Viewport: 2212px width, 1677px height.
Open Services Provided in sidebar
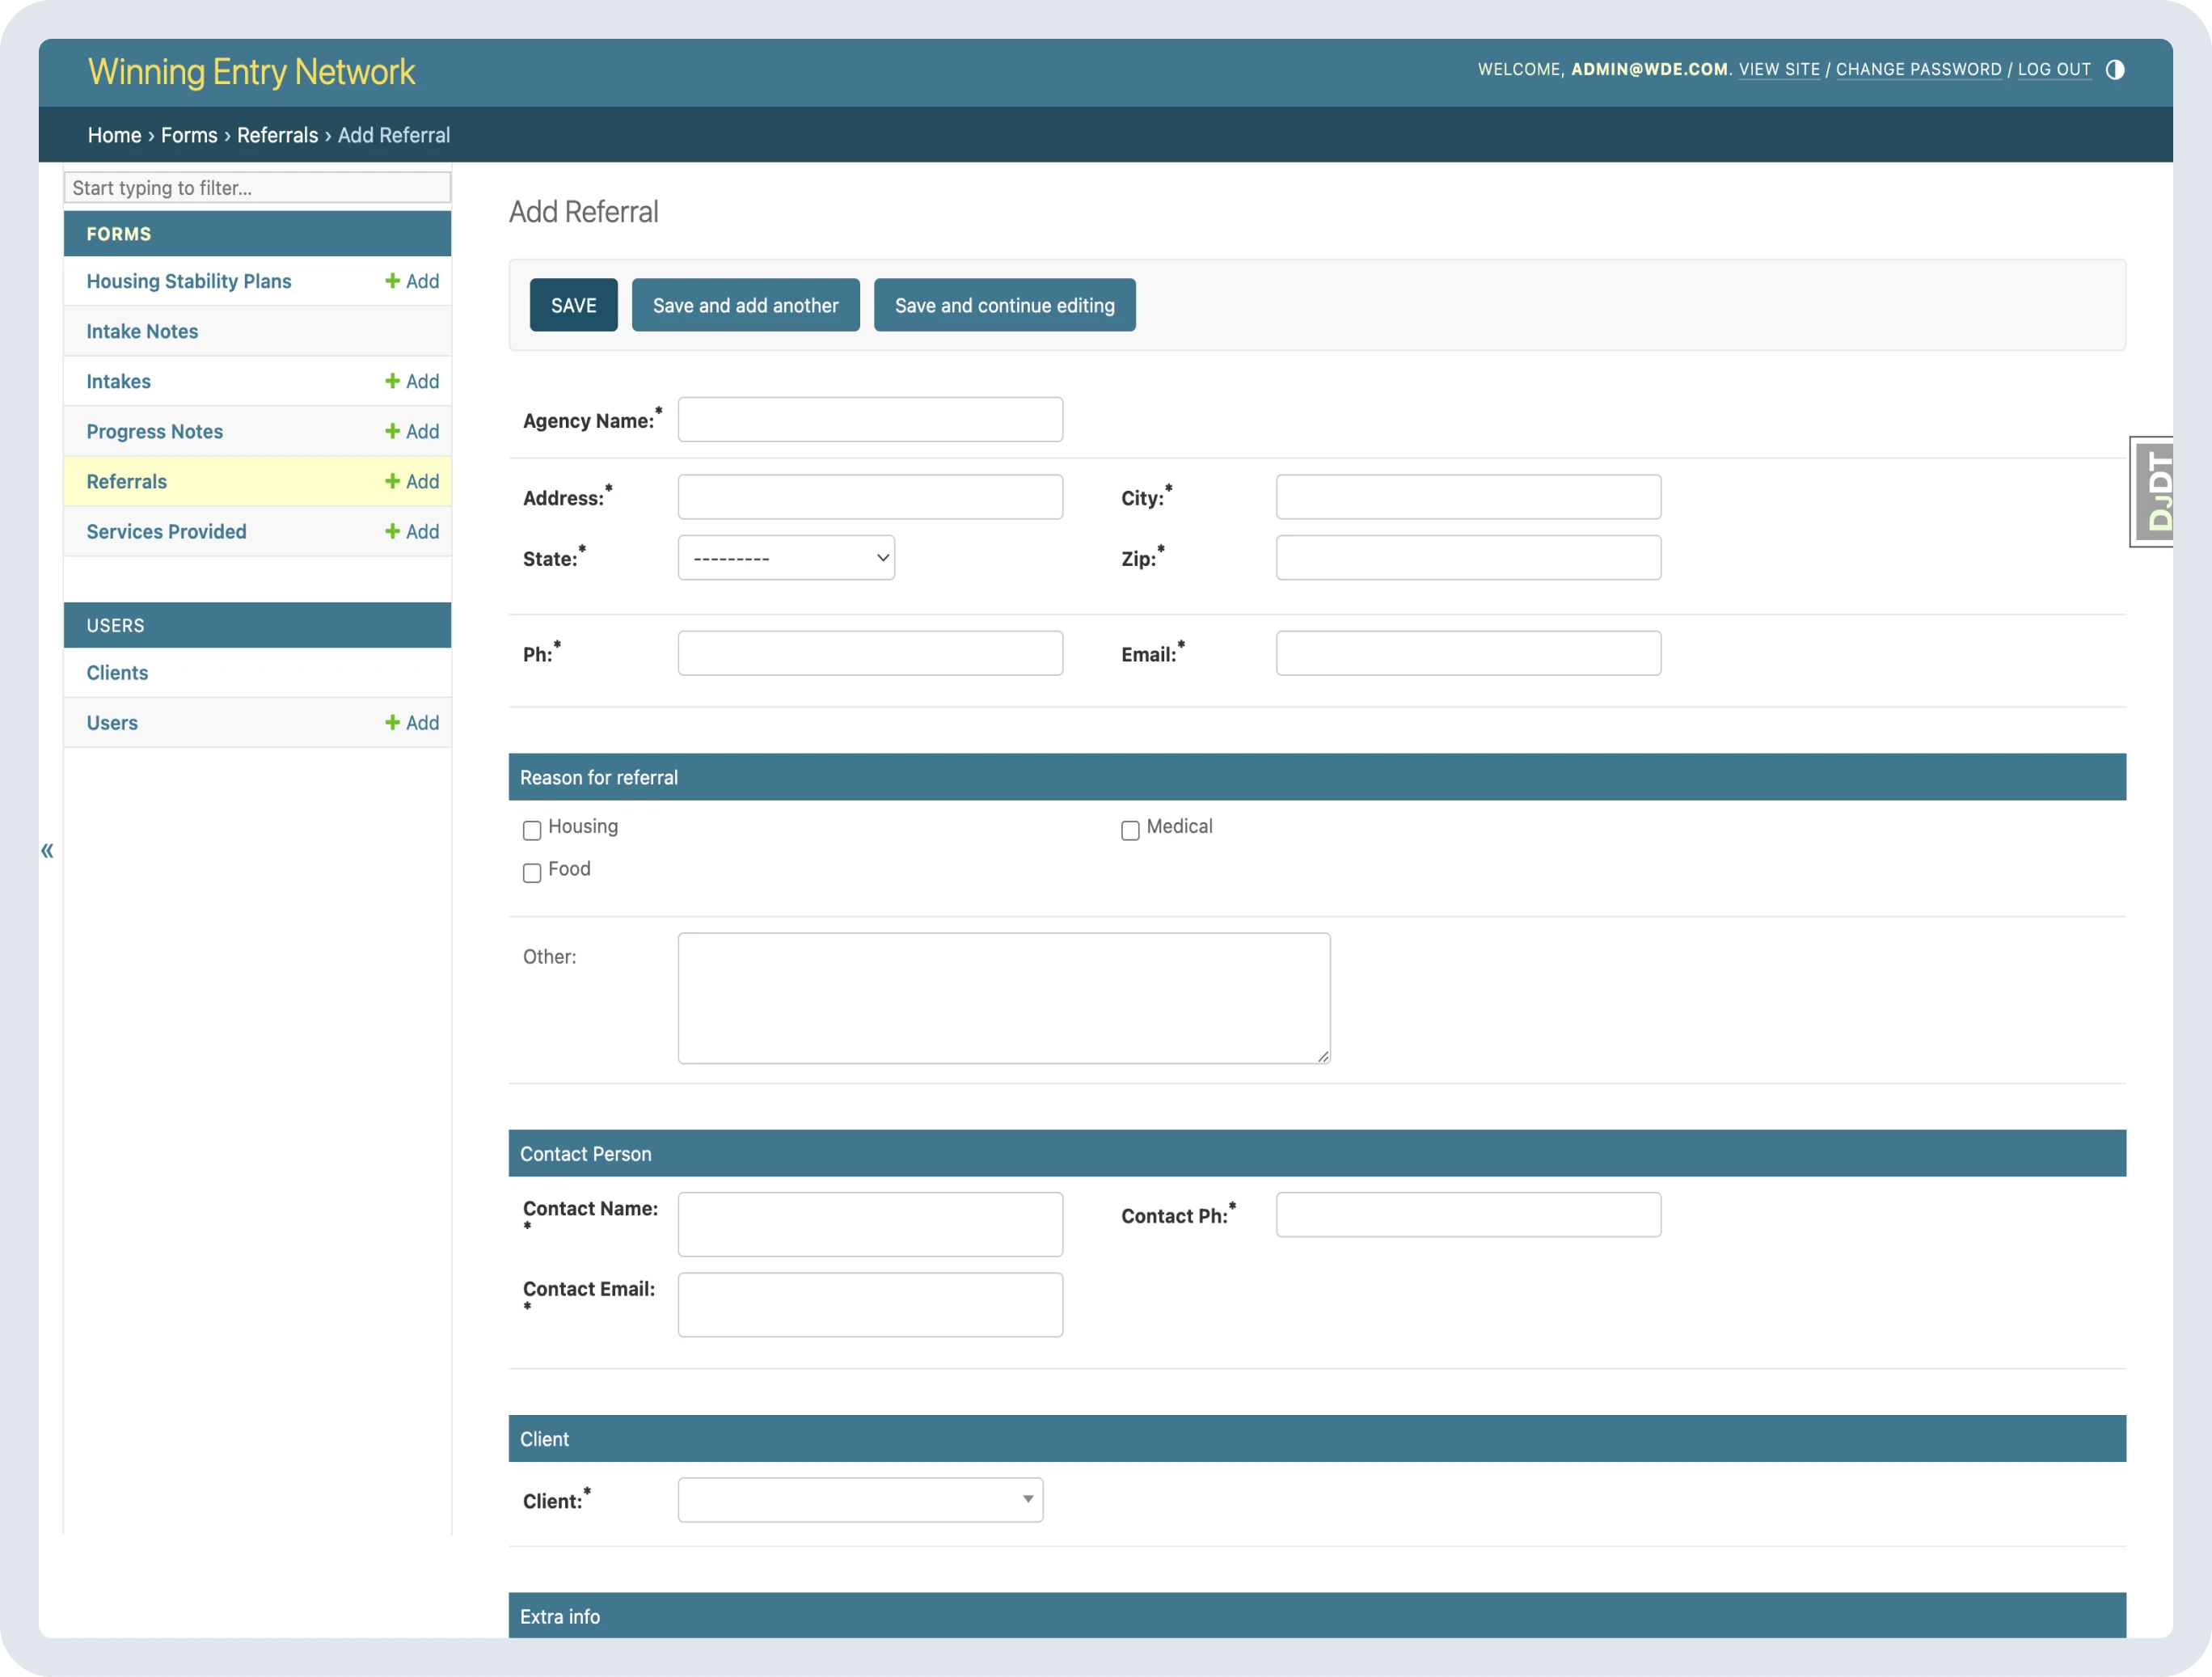[166, 531]
